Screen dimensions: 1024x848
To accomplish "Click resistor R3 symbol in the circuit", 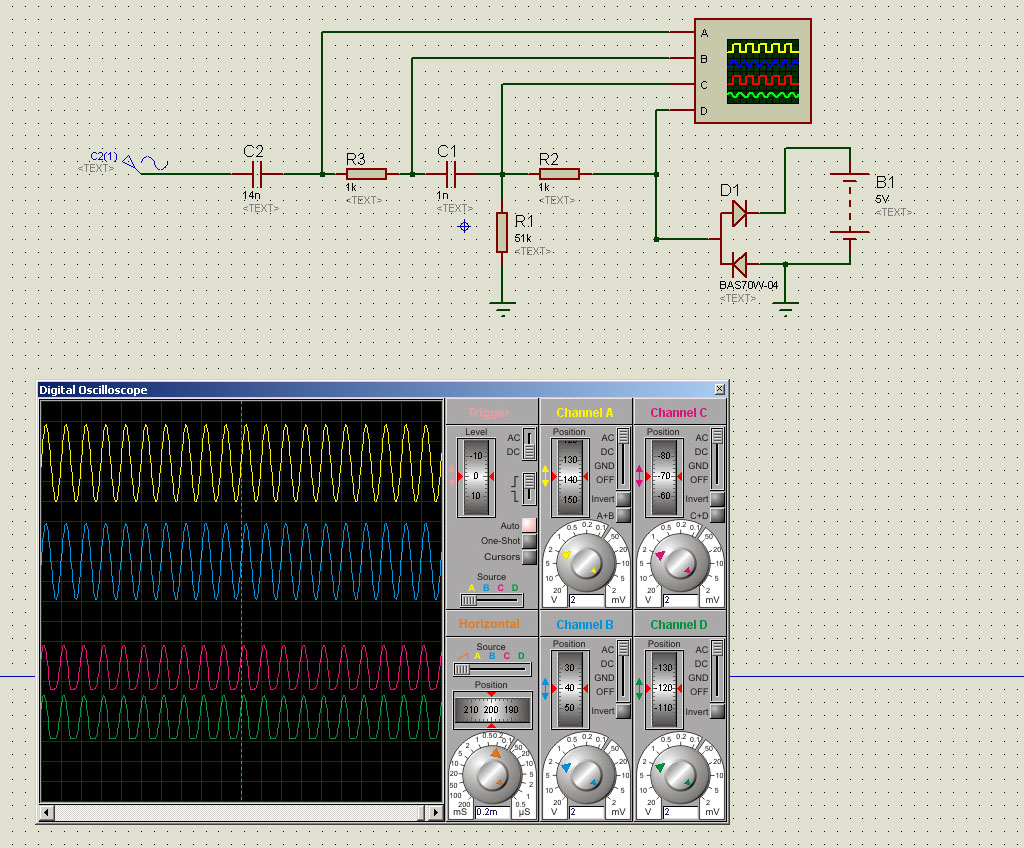I will (x=366, y=174).
